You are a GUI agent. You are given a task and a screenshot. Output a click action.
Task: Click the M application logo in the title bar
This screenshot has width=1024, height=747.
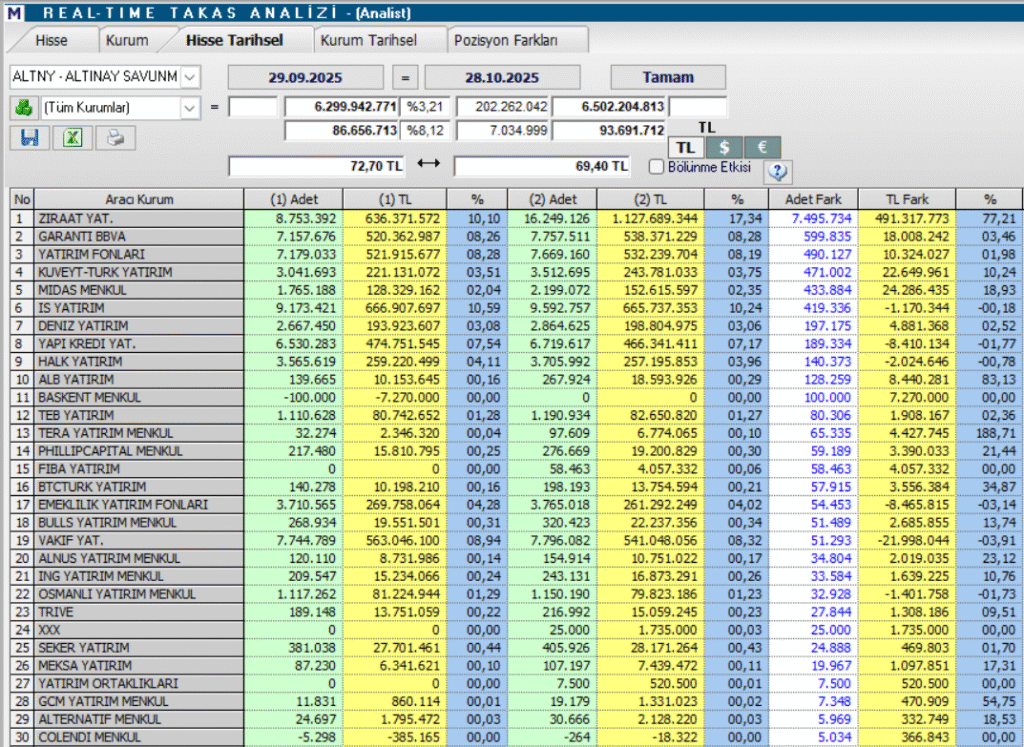coord(14,12)
